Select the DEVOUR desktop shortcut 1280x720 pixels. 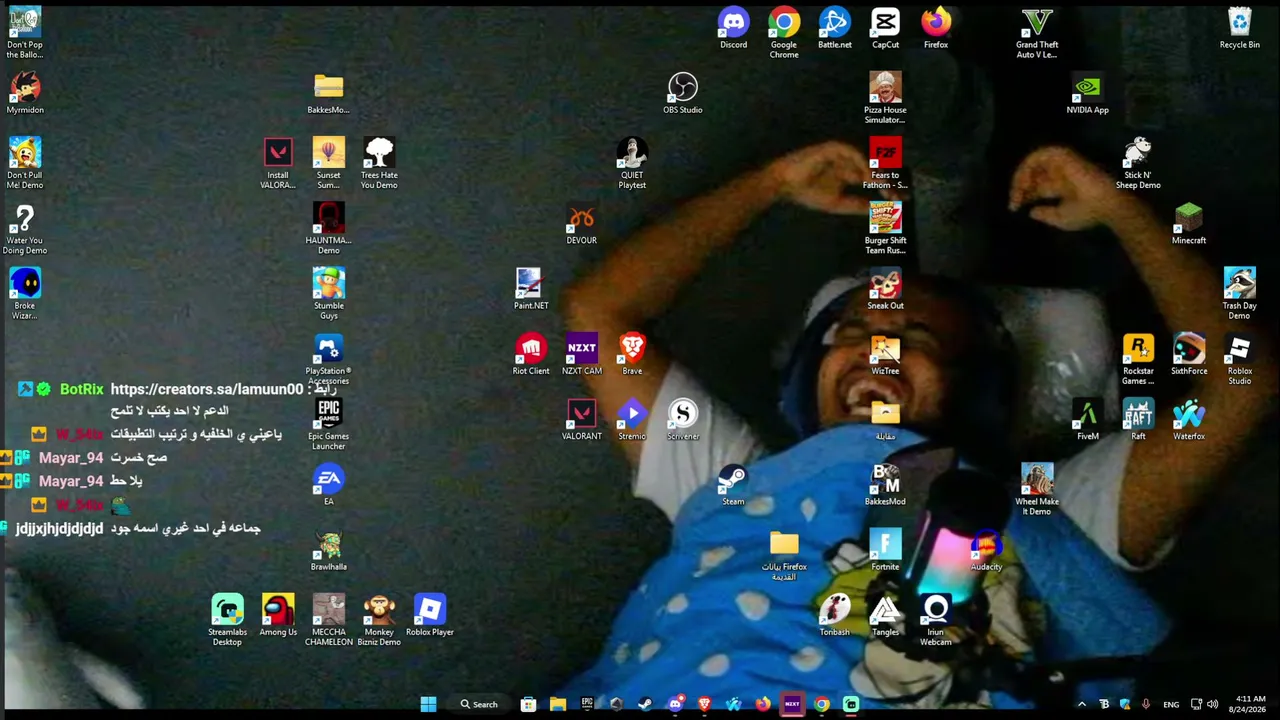click(x=581, y=224)
